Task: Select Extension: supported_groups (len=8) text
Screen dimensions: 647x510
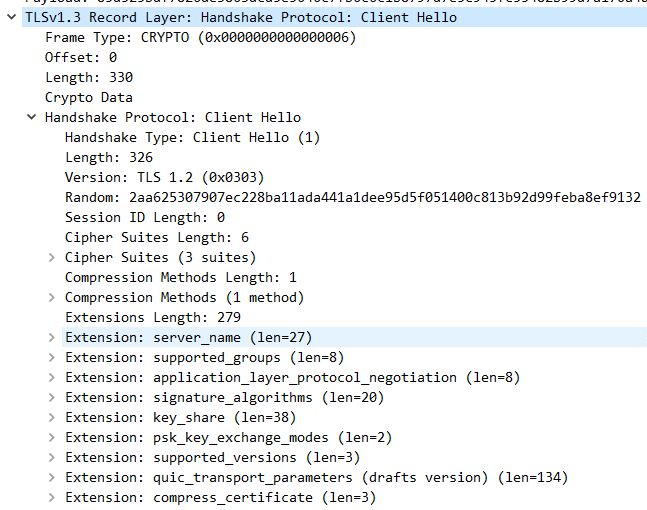Action: tap(205, 357)
